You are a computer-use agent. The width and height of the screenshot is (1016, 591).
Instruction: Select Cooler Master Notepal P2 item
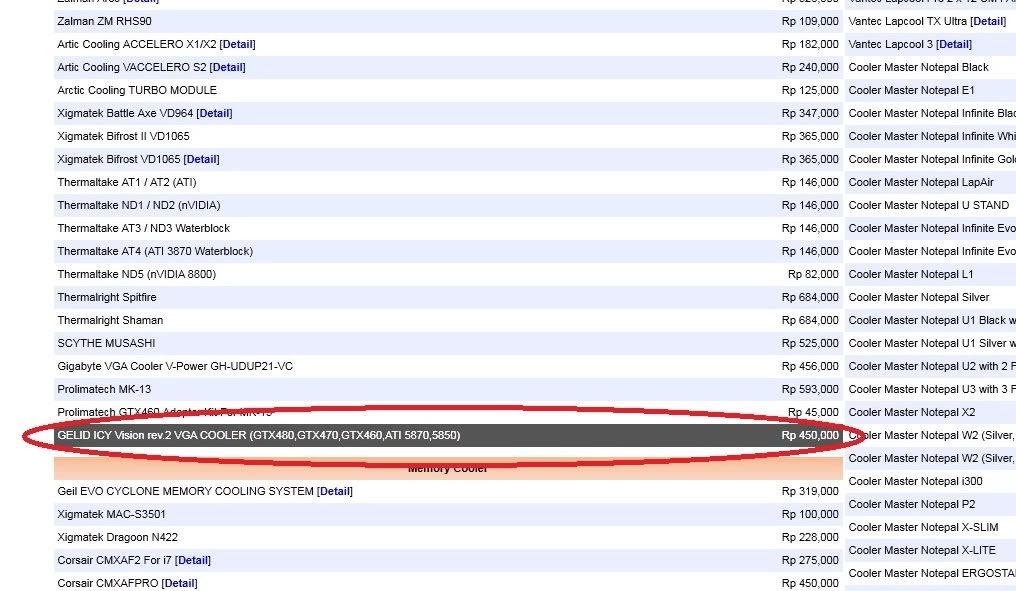pyautogui.click(x=912, y=504)
